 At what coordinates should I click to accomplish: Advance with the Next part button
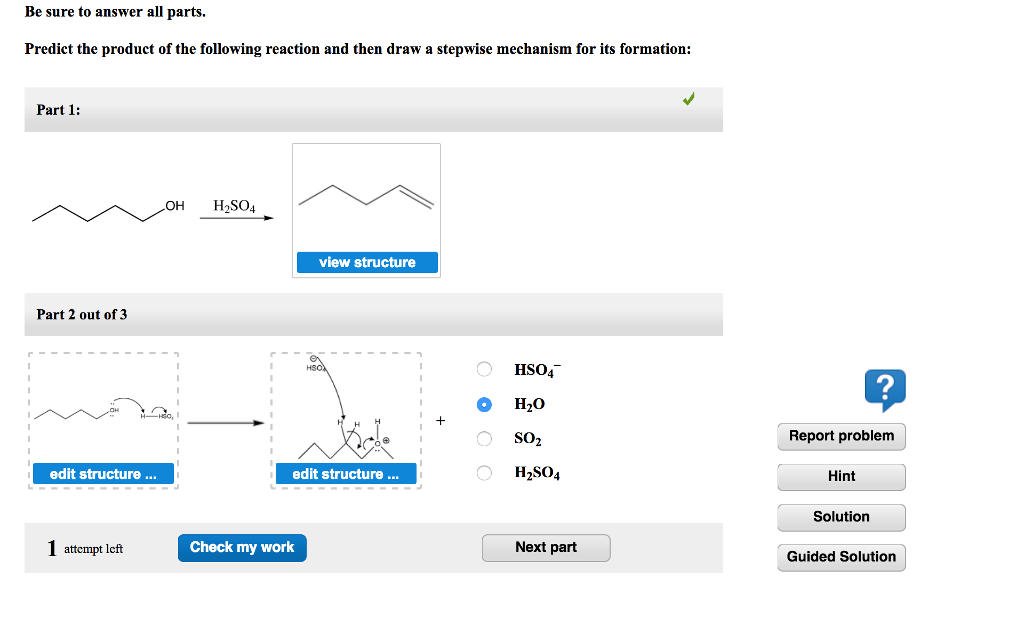click(x=546, y=547)
